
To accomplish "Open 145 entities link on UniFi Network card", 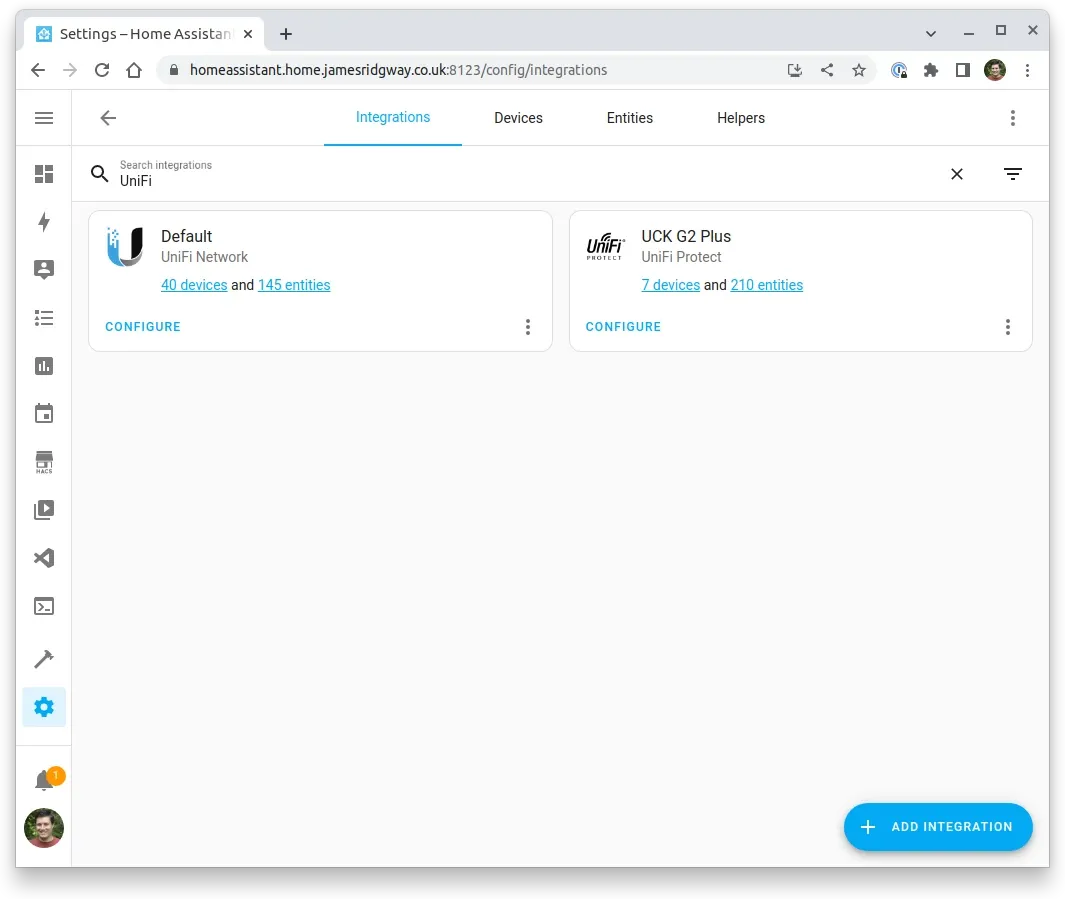I will coord(294,285).
